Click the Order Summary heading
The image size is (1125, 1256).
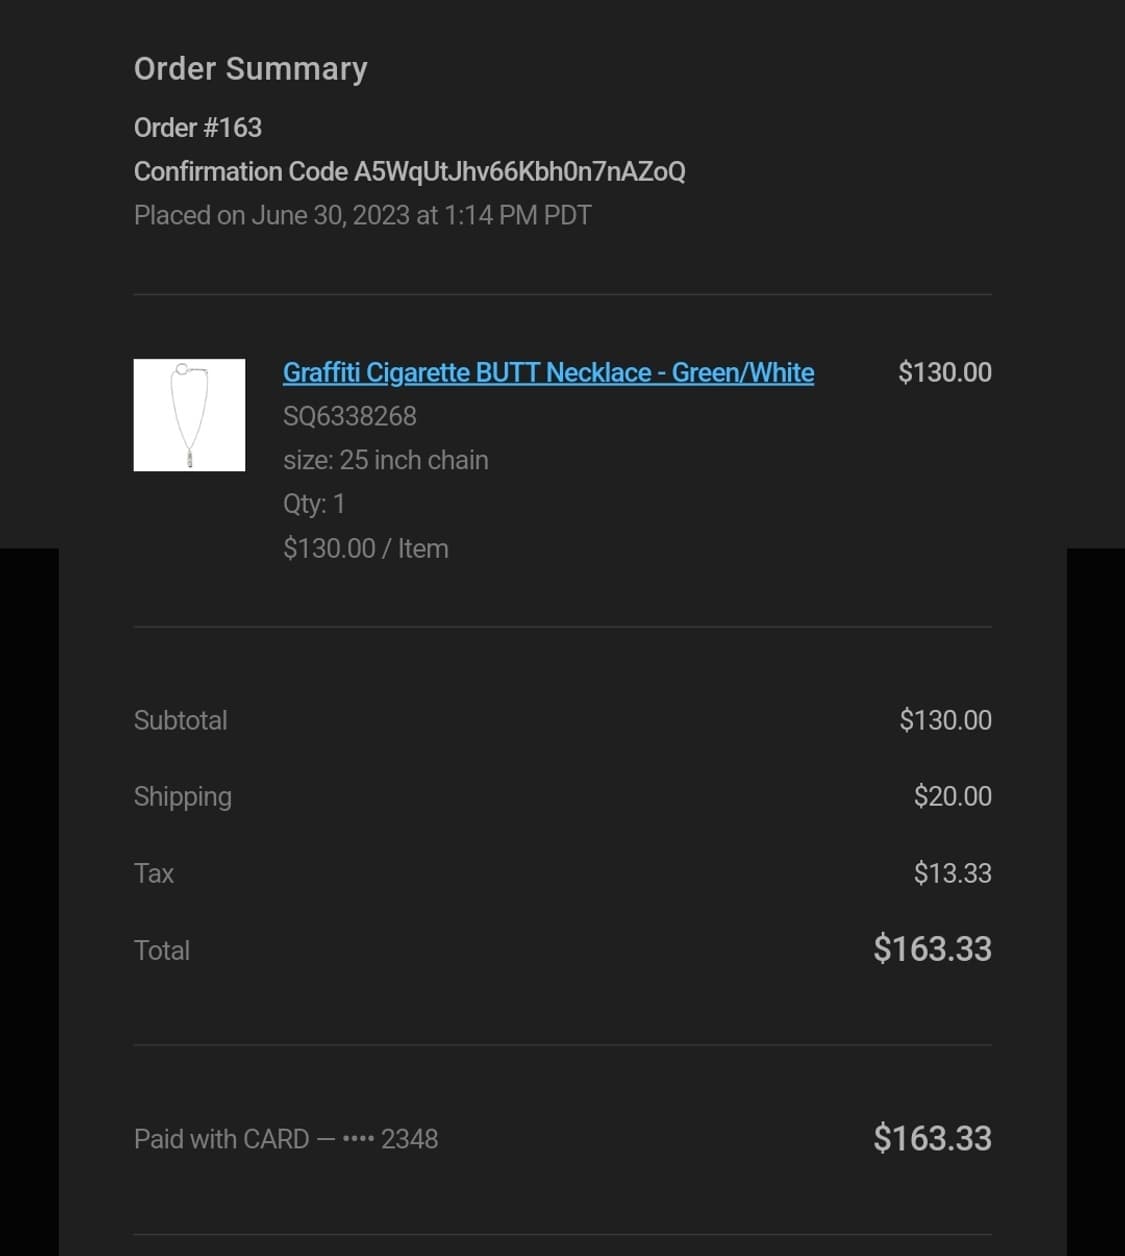pos(251,69)
